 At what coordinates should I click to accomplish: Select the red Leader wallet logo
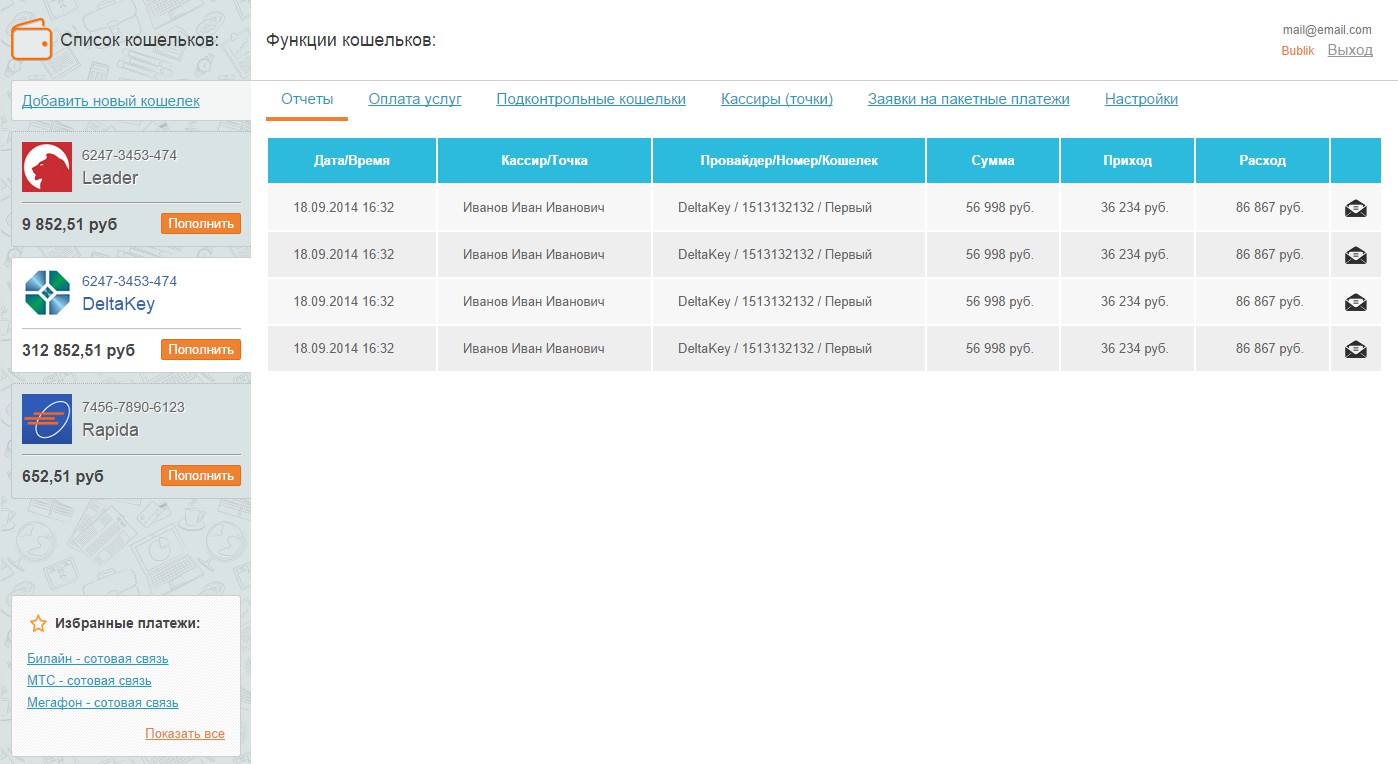tap(47, 167)
